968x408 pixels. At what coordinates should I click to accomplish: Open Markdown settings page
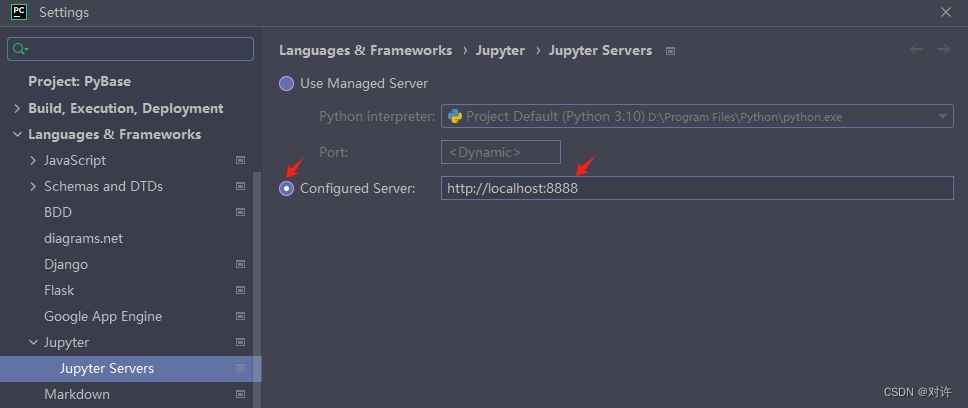pyautogui.click(x=77, y=394)
